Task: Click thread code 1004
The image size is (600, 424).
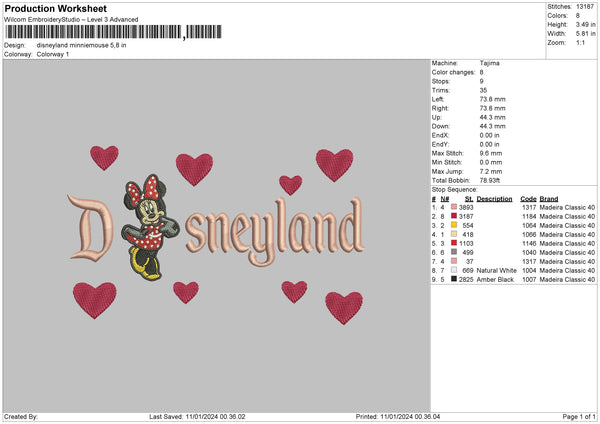Action: pos(529,271)
